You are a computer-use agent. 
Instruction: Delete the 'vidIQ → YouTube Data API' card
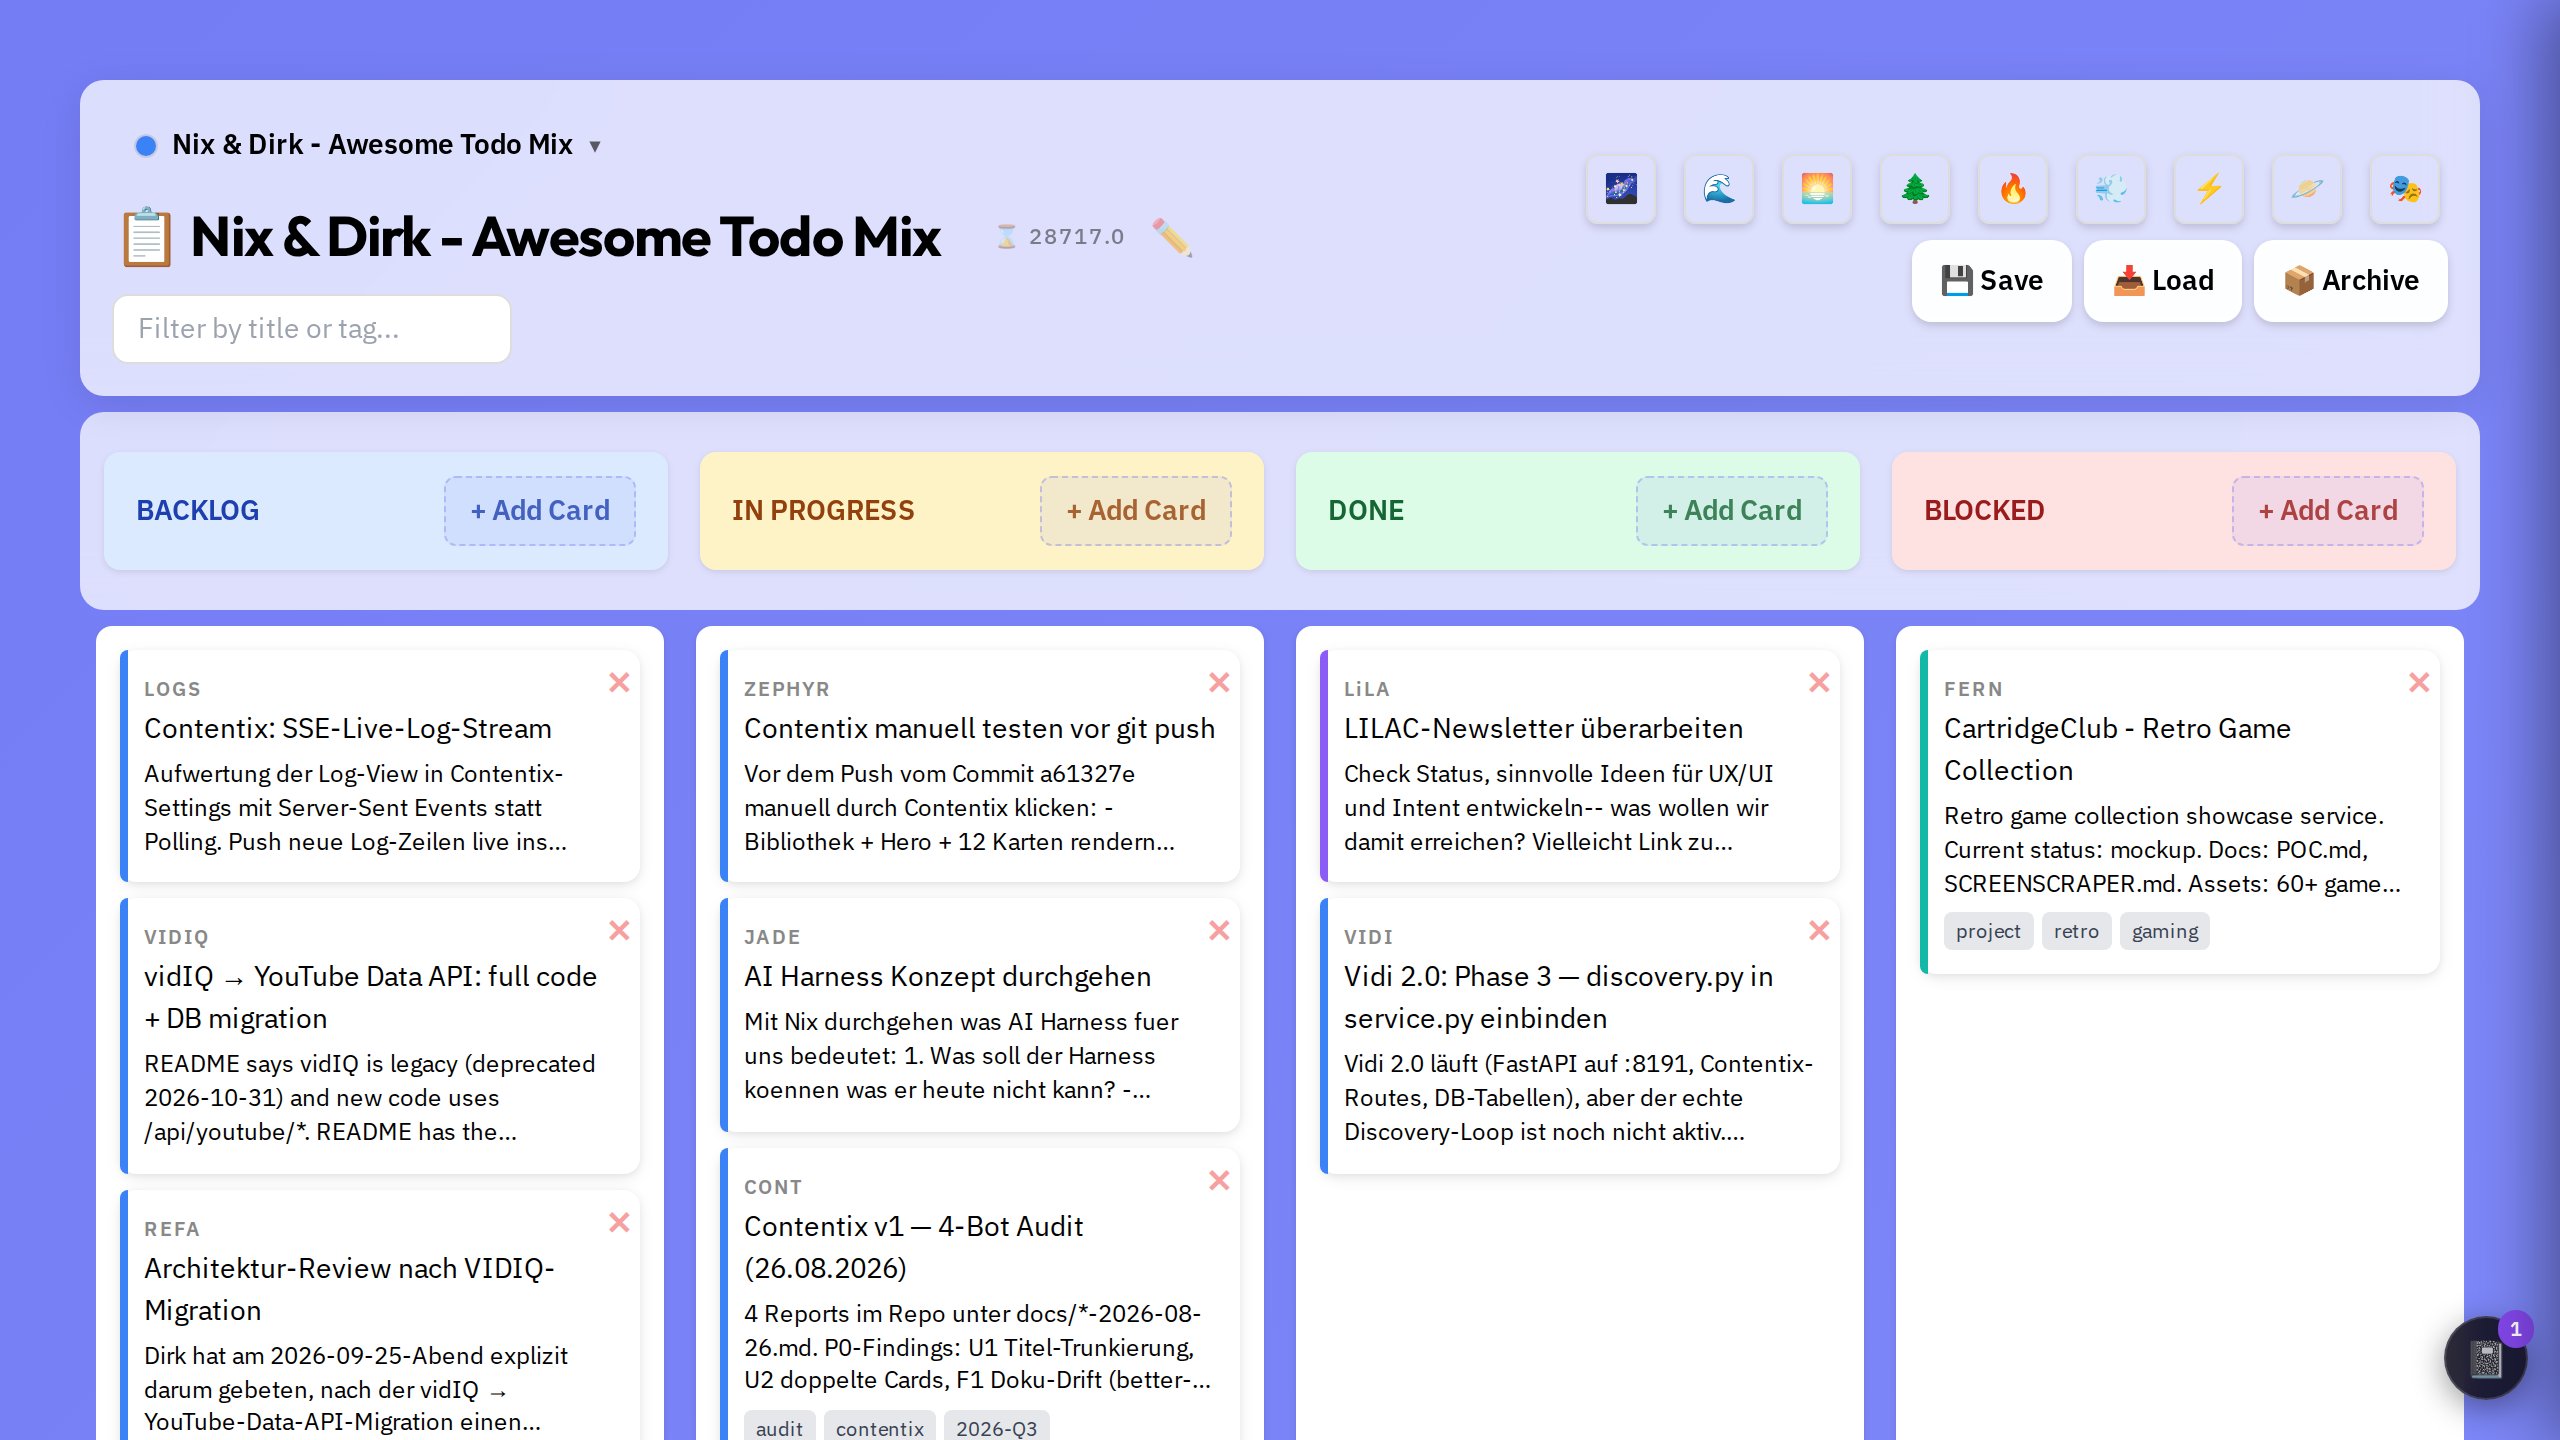(619, 930)
